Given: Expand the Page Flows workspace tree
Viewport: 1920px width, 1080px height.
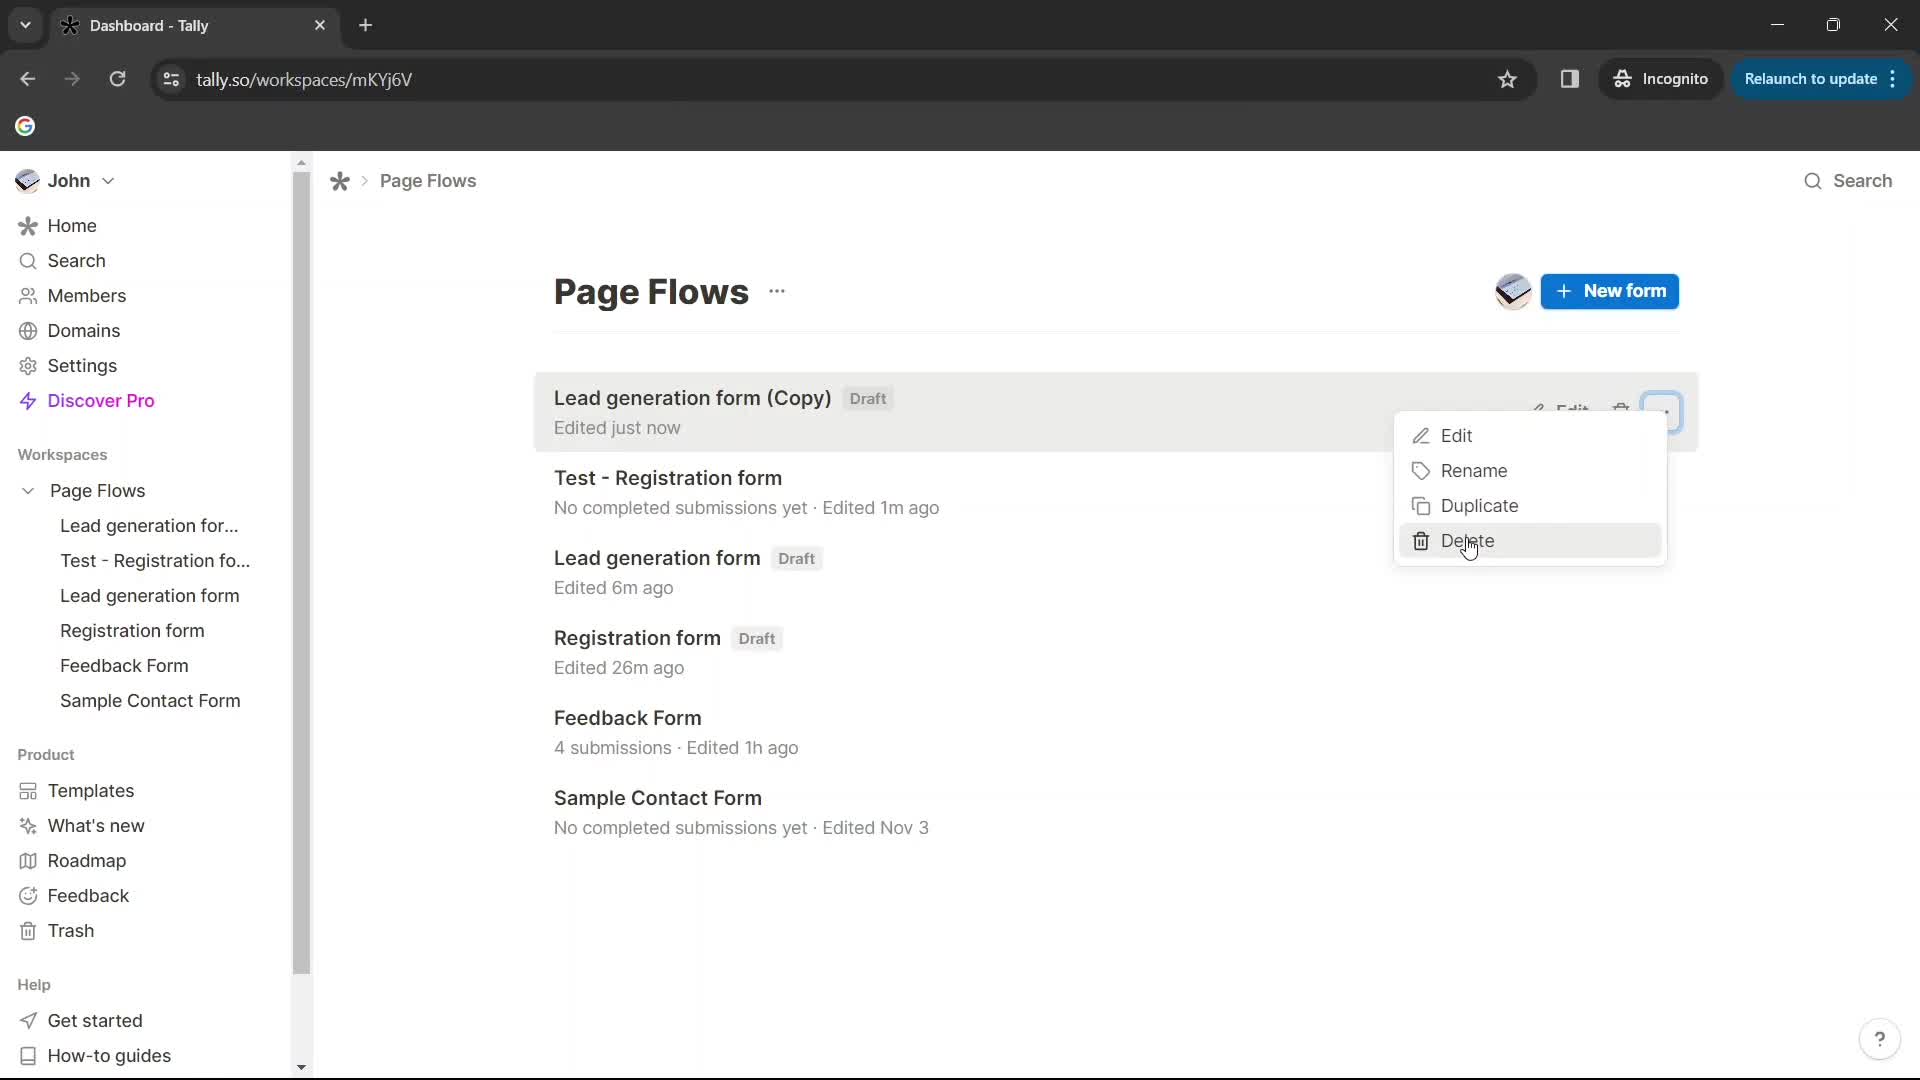Looking at the screenshot, I should tap(28, 491).
